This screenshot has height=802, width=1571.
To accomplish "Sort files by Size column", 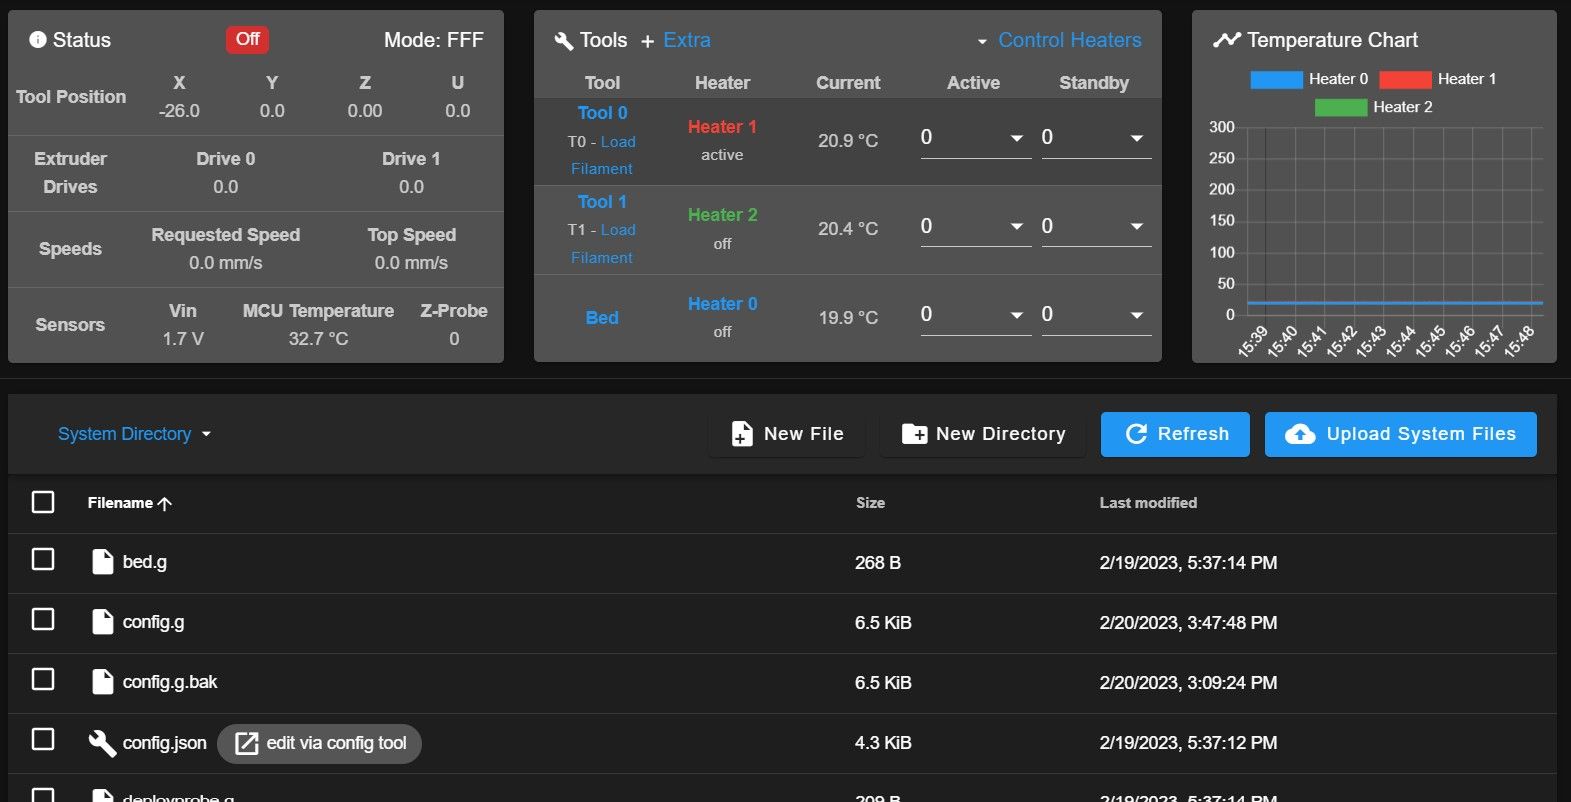I will click(x=870, y=503).
